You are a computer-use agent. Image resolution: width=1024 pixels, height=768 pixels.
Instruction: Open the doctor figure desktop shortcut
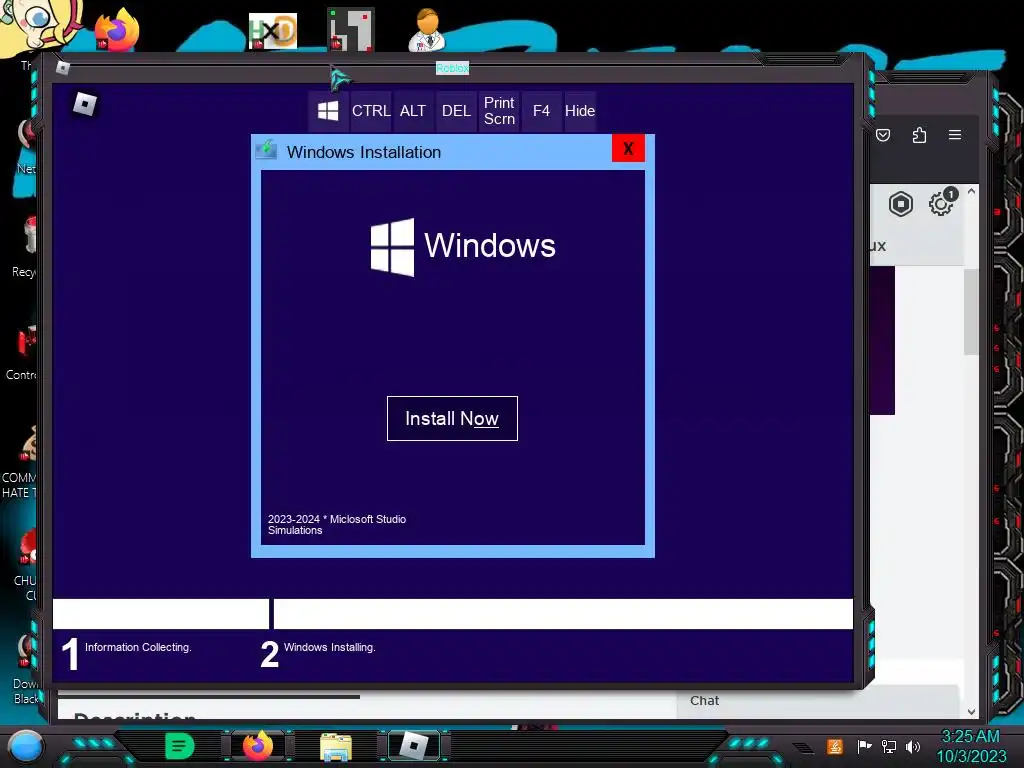click(427, 29)
